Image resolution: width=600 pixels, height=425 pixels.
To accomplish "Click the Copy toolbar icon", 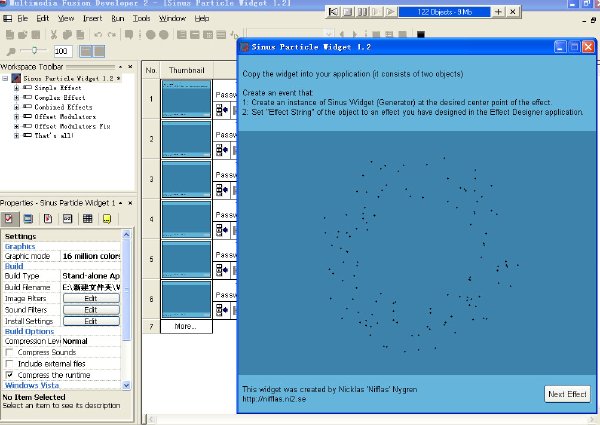I will (67, 35).
